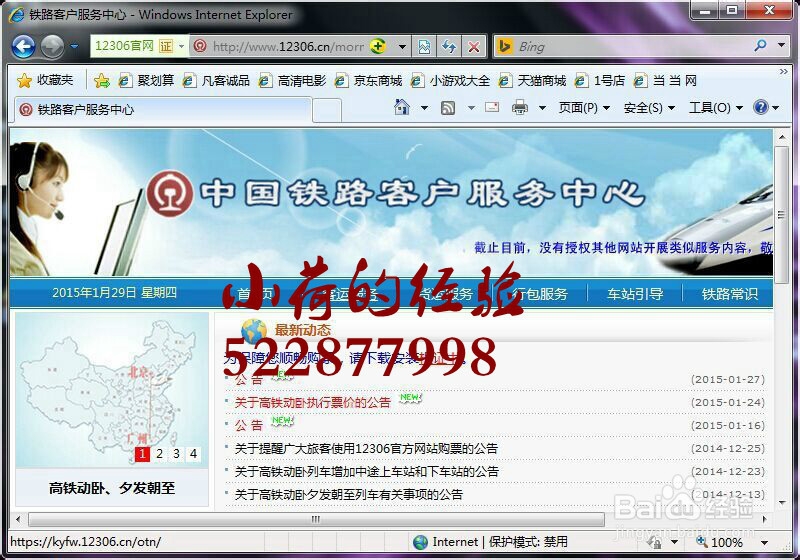The height and width of the screenshot is (560, 800).
Task: Click the search magnifier icon
Action: 760,46
